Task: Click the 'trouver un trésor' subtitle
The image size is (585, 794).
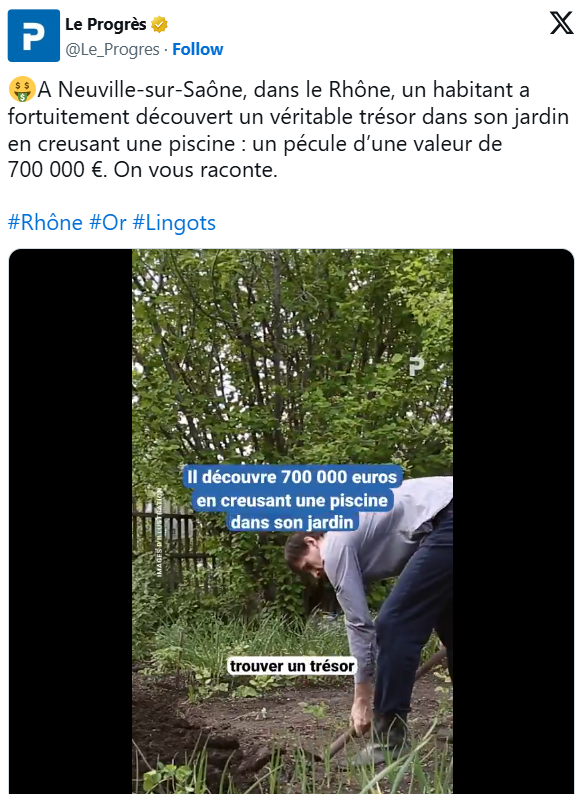Action: click(292, 666)
